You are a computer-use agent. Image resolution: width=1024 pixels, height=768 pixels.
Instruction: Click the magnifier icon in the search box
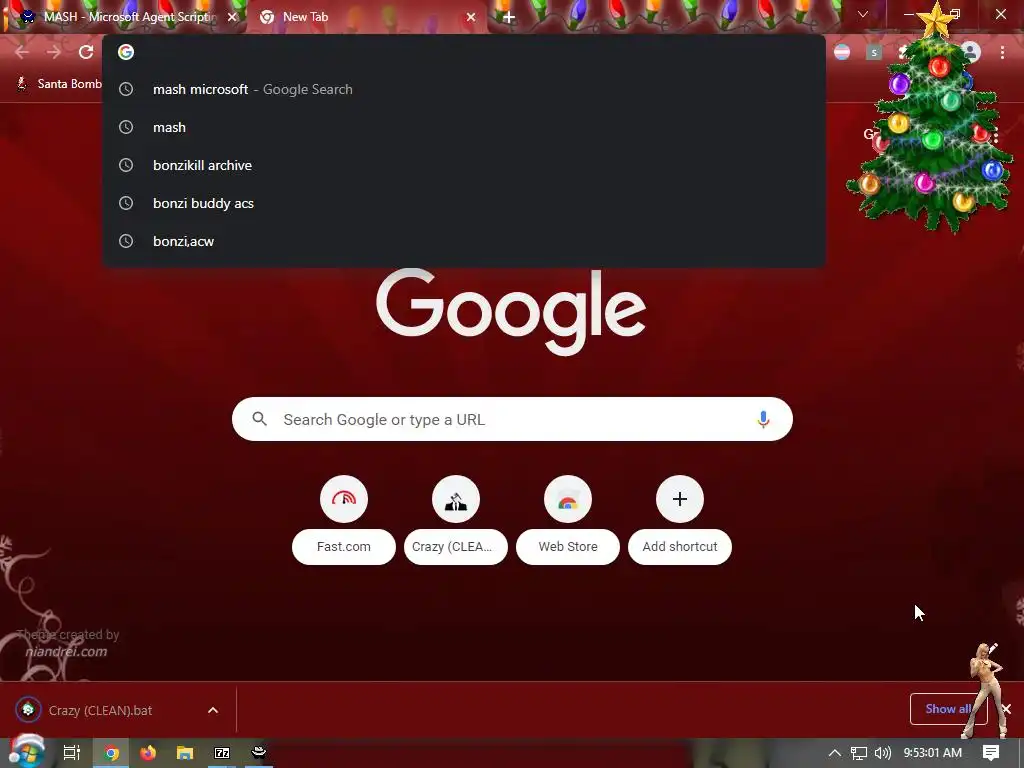click(259, 419)
